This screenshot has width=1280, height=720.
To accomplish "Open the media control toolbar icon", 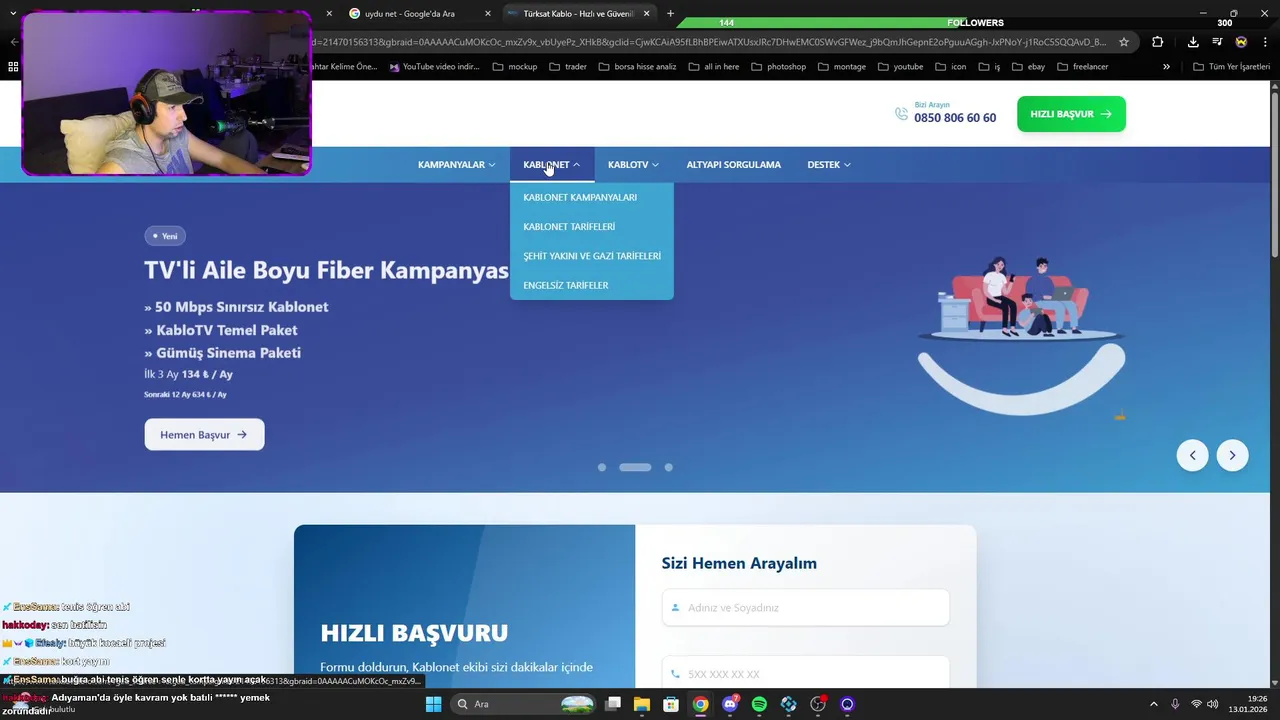I will (1217, 42).
